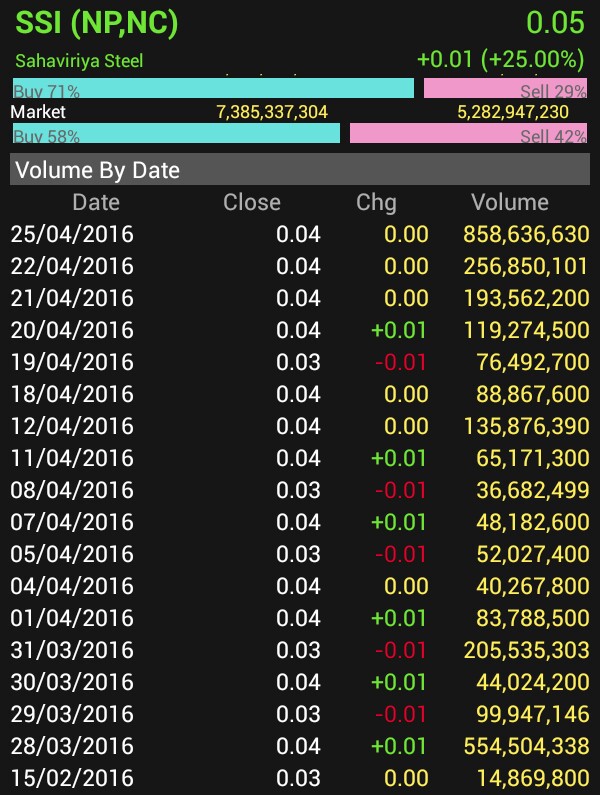Select market sell value 5,282,947,230
The height and width of the screenshot is (795, 600).
513,112
